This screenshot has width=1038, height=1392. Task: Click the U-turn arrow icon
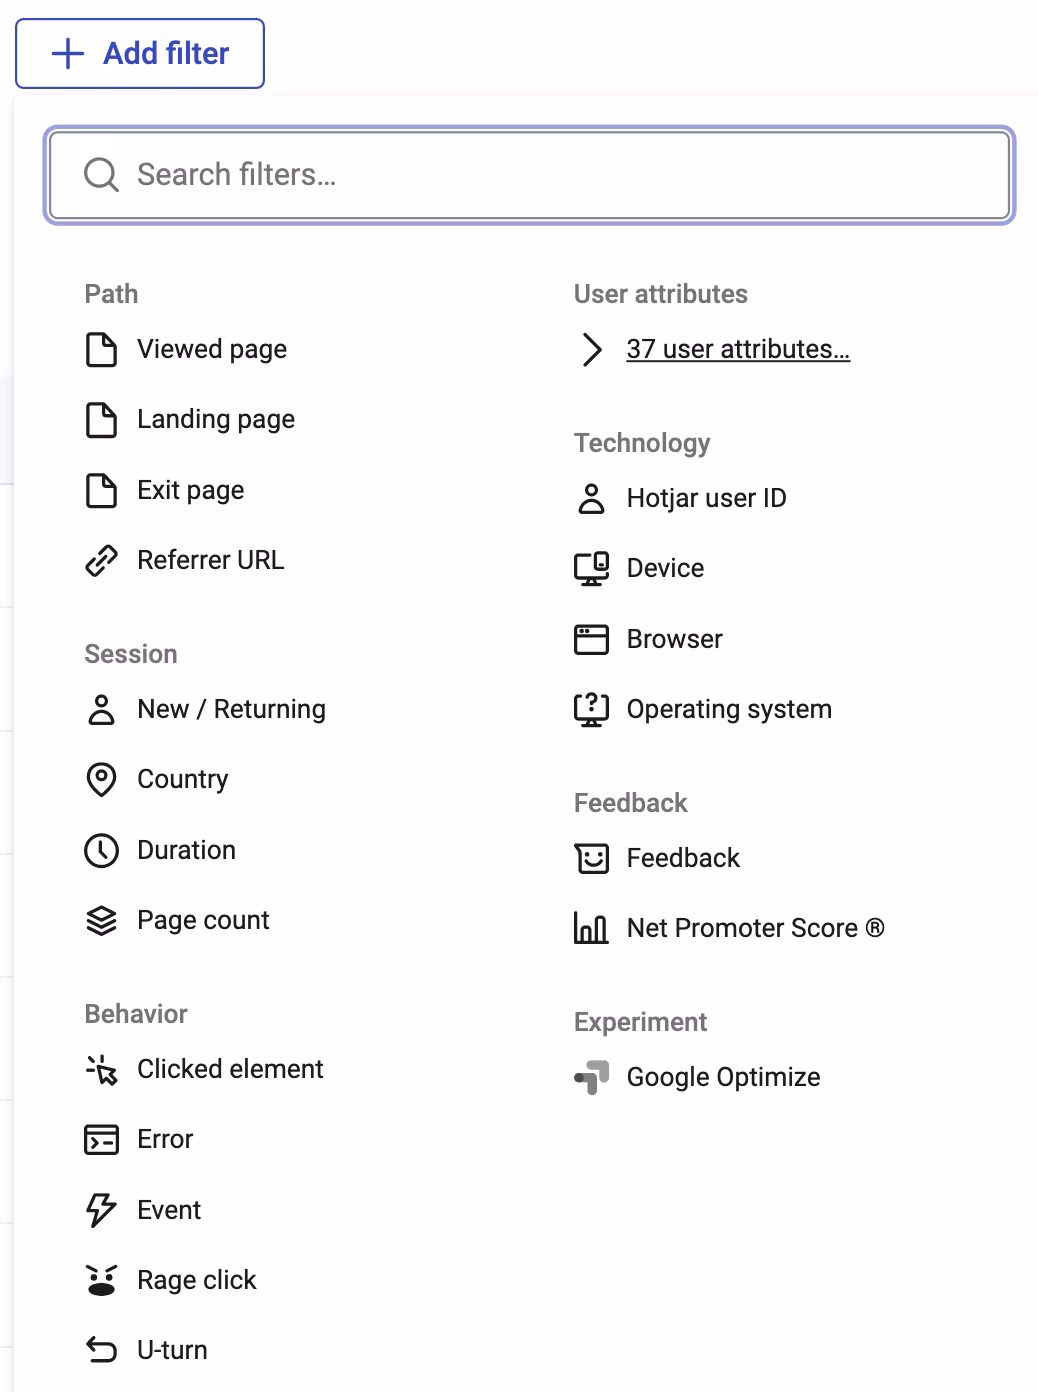101,1350
